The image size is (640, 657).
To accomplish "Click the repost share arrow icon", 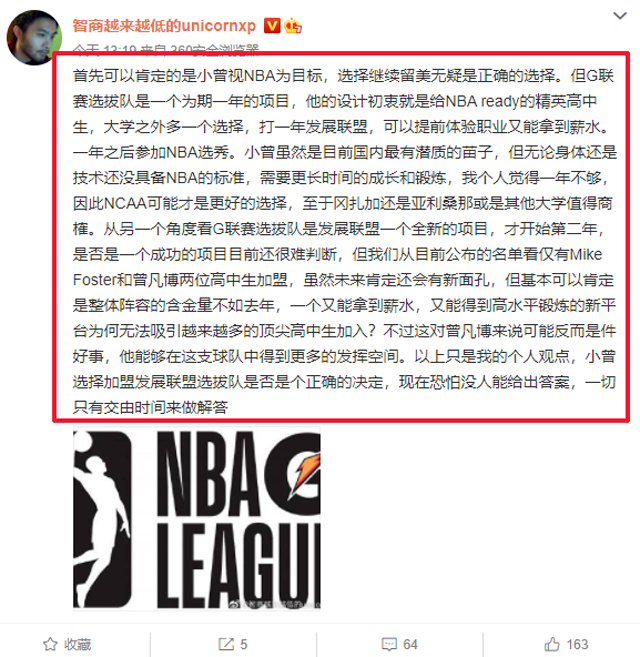I will click(226, 644).
